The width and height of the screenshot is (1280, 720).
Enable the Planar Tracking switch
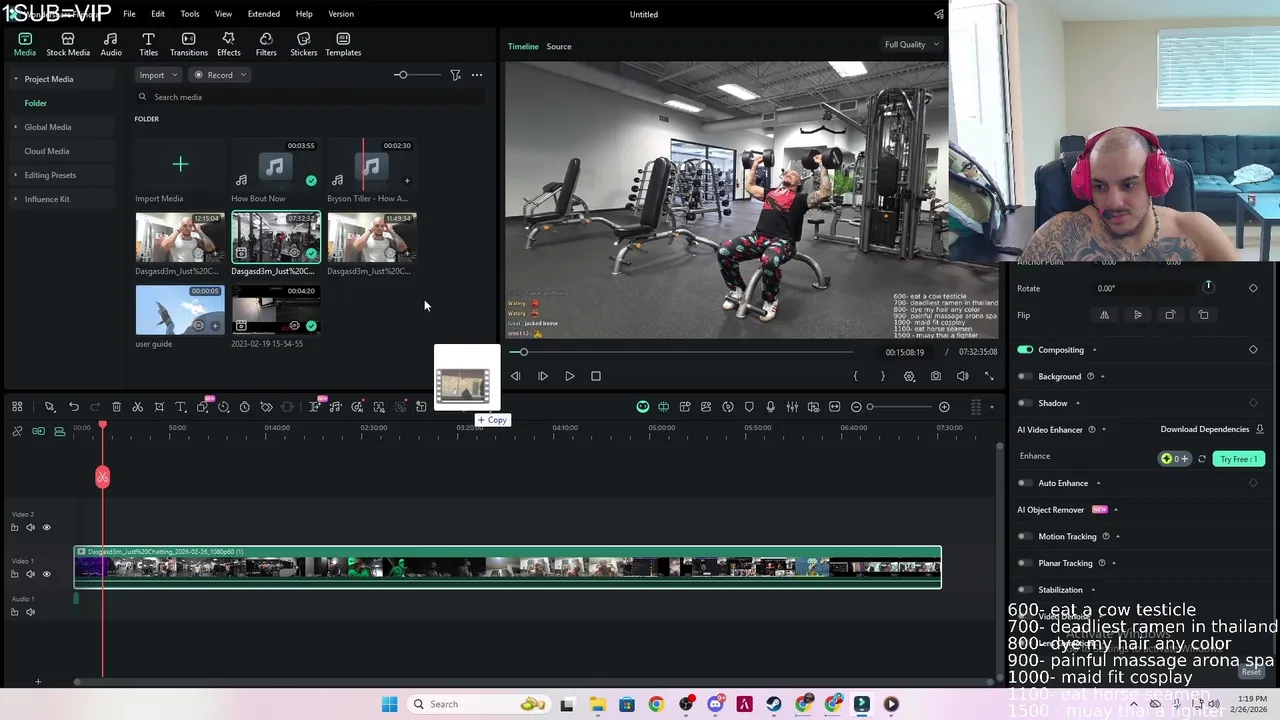point(1025,563)
